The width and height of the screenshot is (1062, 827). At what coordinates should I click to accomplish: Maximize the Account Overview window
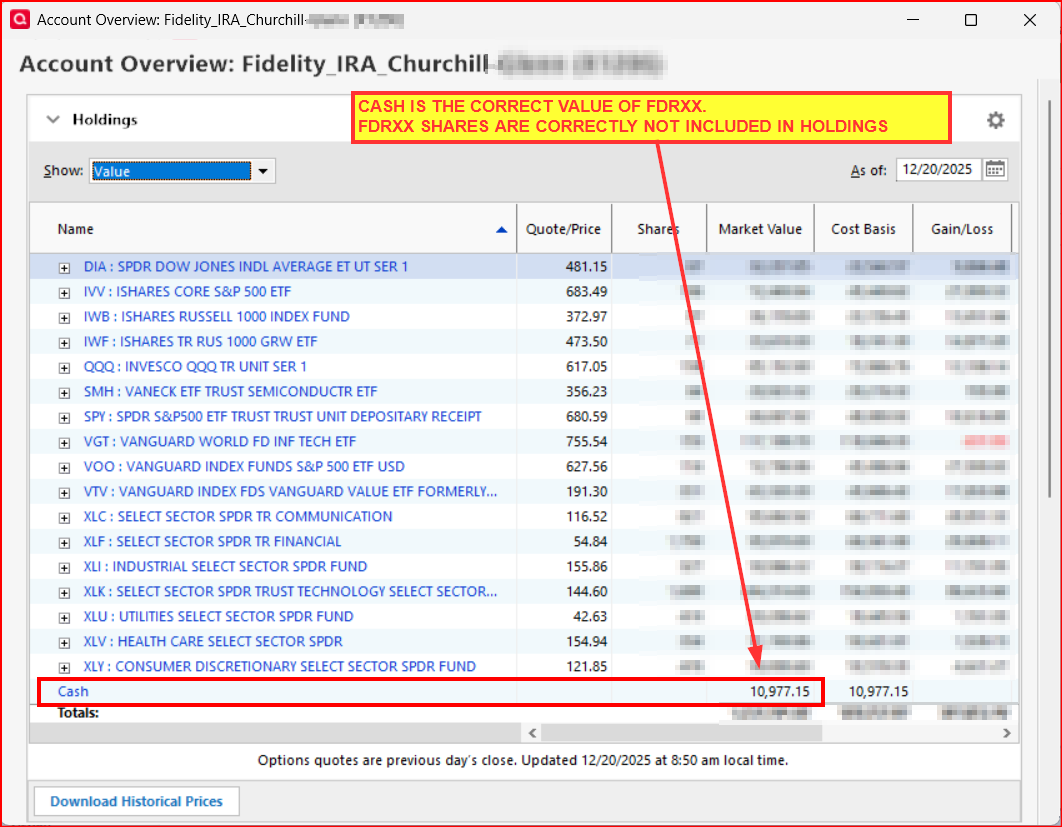coord(971,20)
